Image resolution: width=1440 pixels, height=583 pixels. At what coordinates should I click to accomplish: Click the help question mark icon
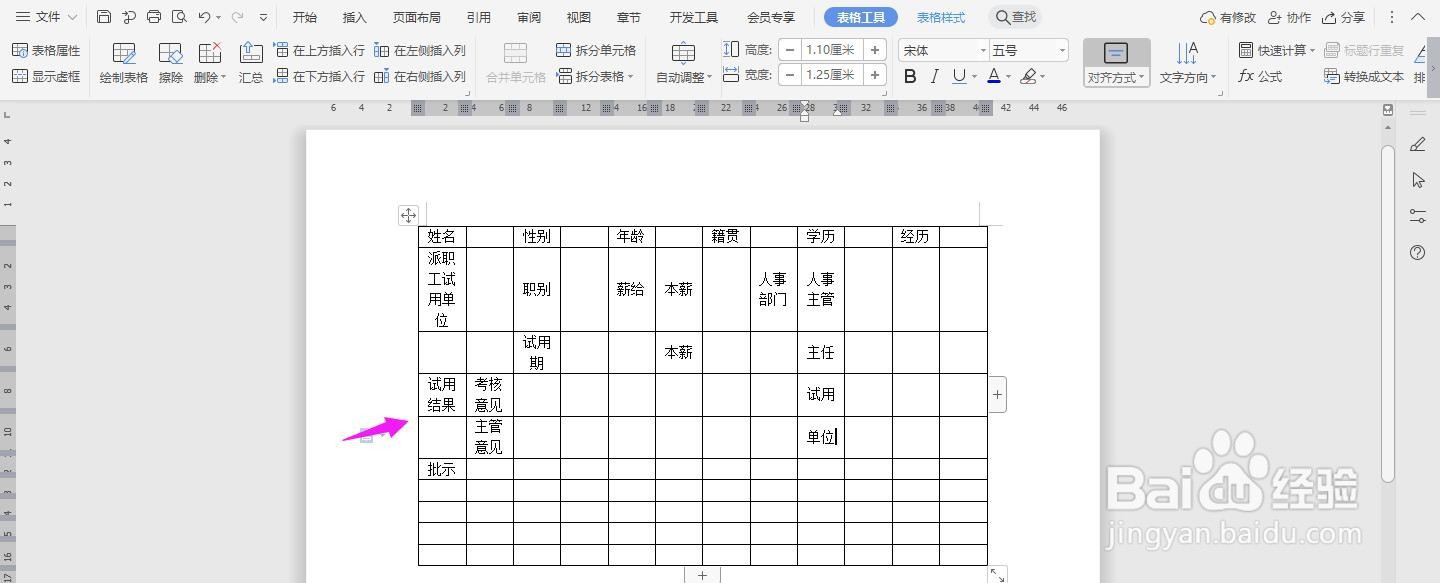[x=1417, y=253]
